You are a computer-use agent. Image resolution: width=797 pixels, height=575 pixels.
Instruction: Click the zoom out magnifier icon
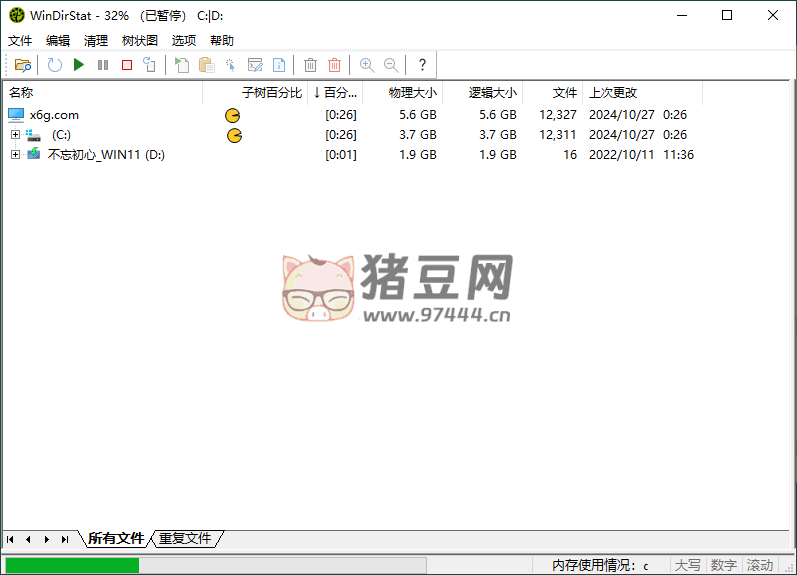(391, 65)
